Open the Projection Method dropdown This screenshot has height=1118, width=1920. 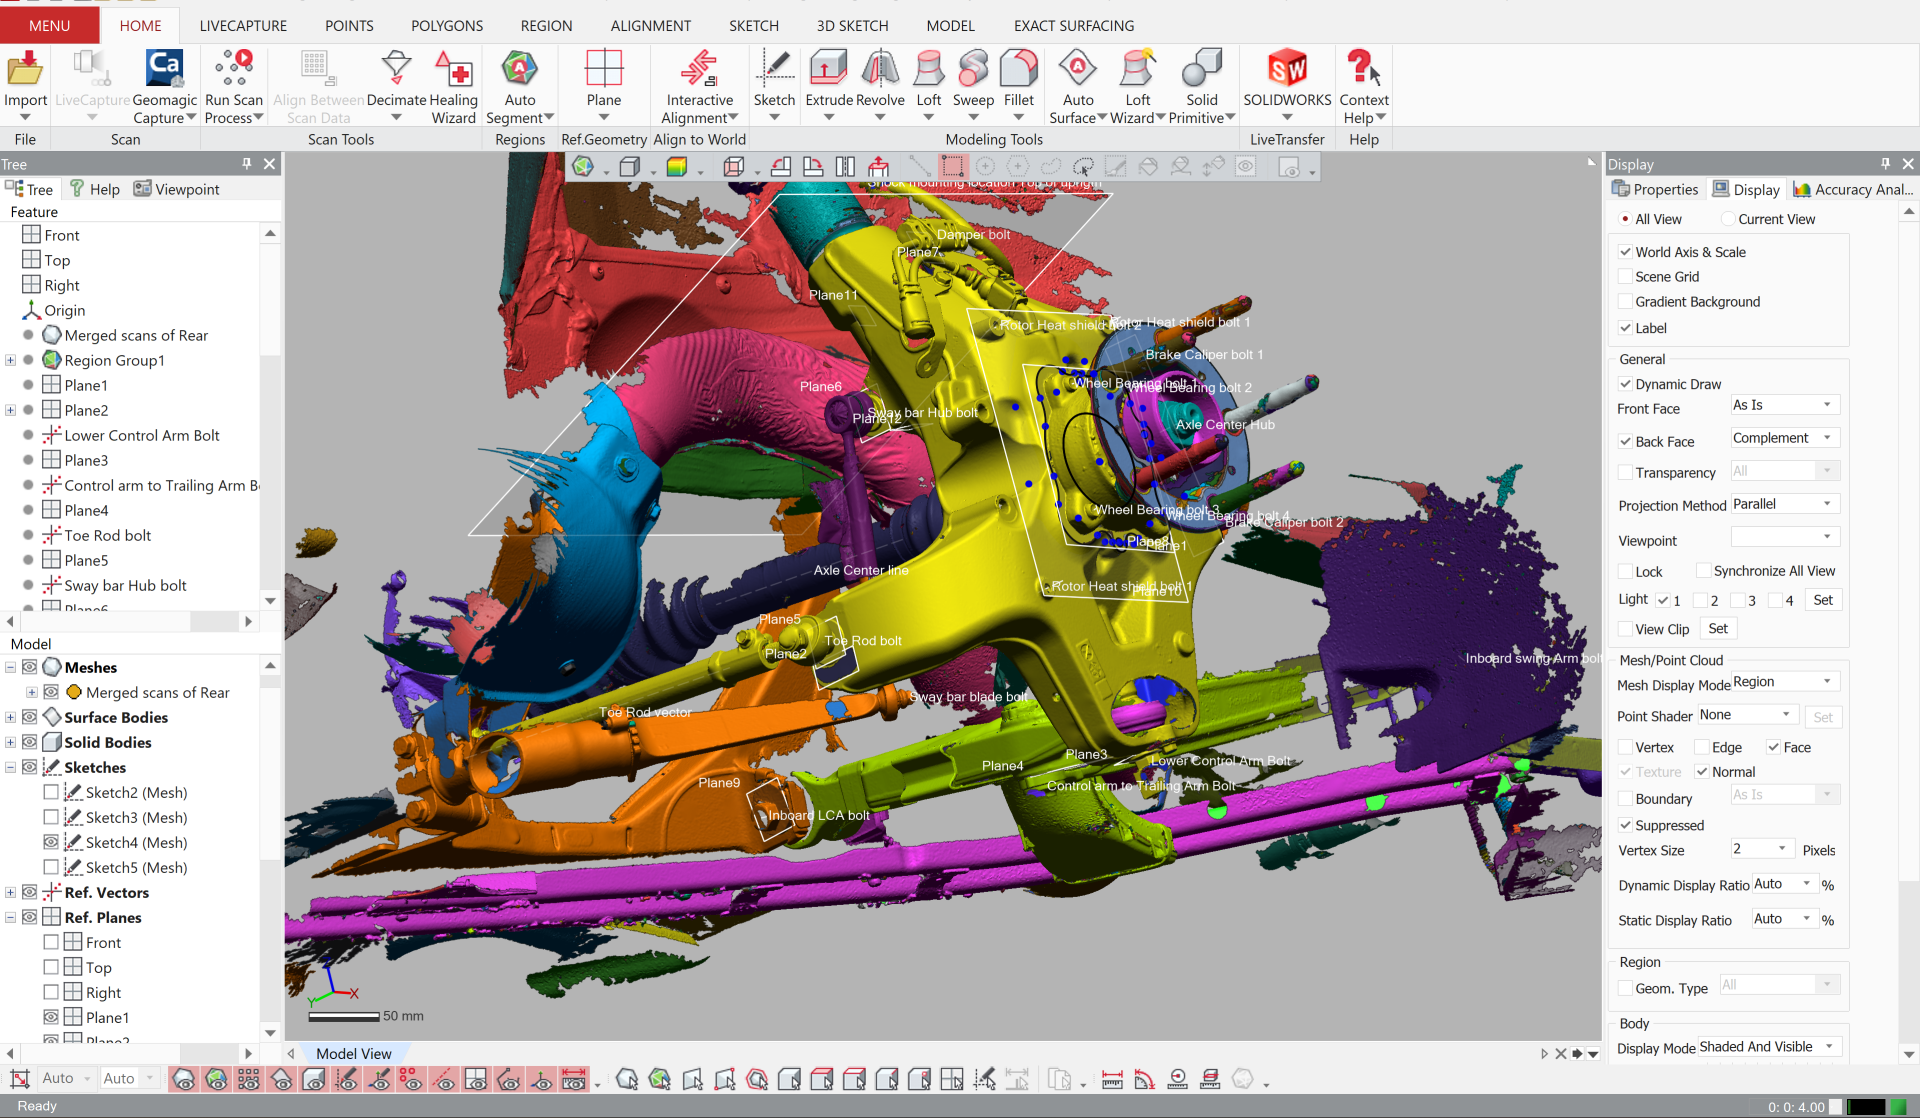pos(1786,504)
